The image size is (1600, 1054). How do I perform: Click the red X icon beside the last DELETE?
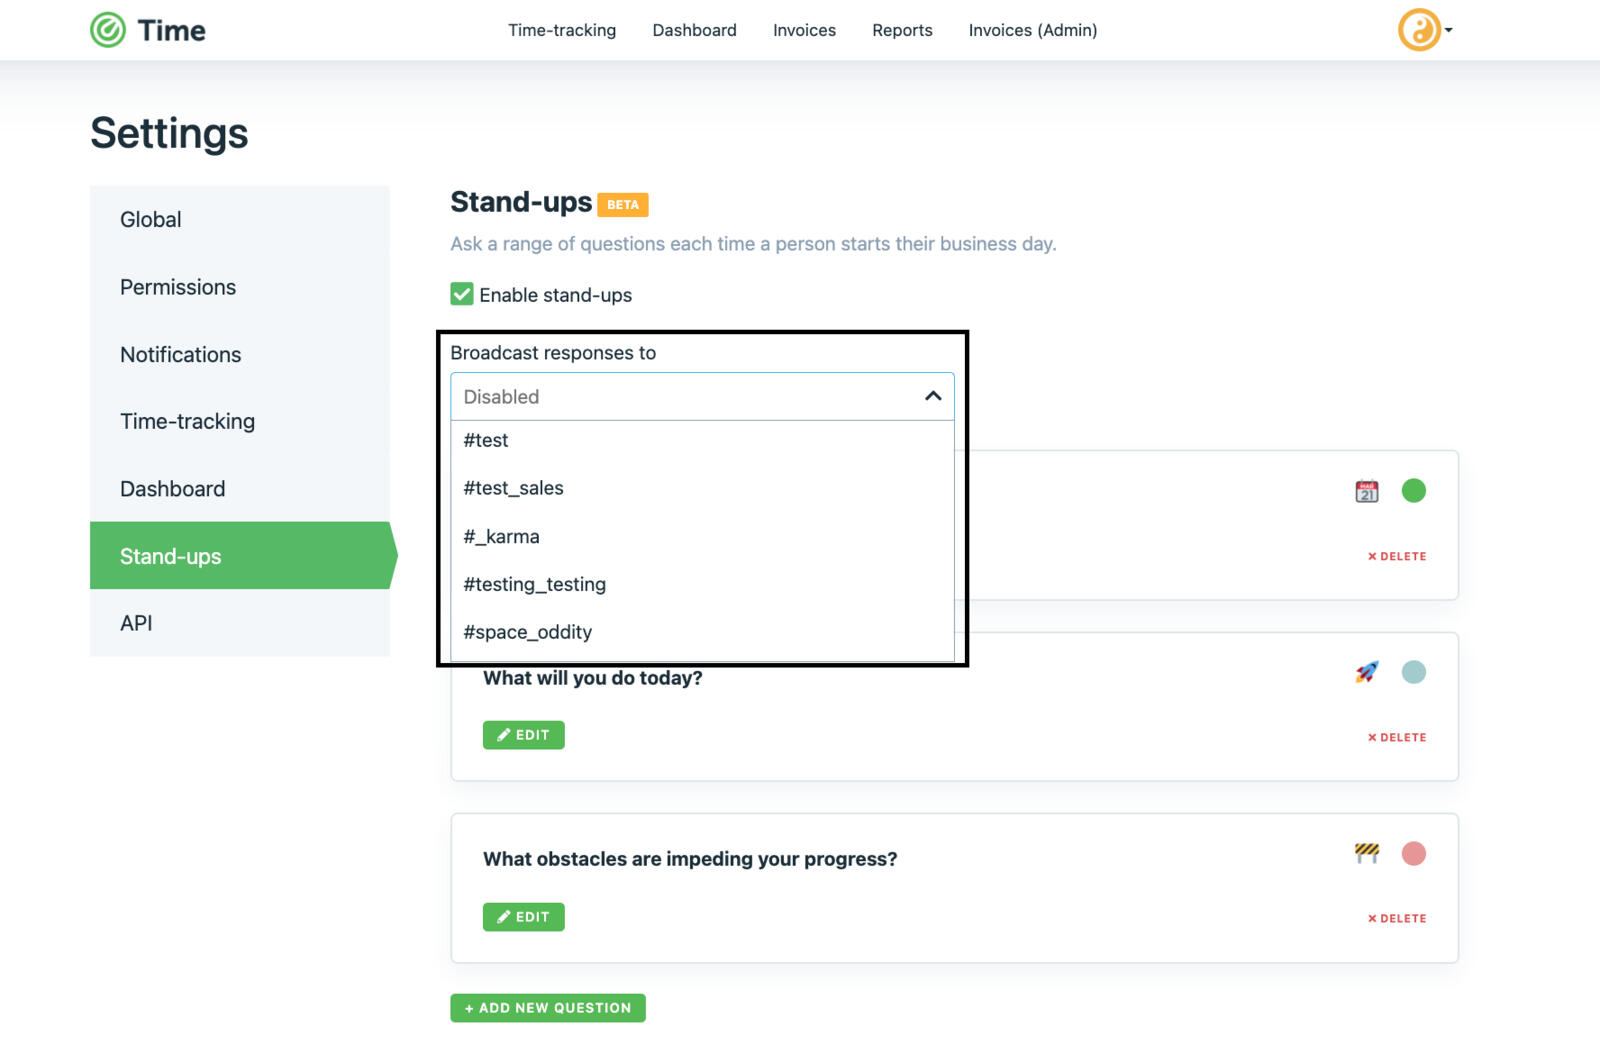tap(1371, 918)
